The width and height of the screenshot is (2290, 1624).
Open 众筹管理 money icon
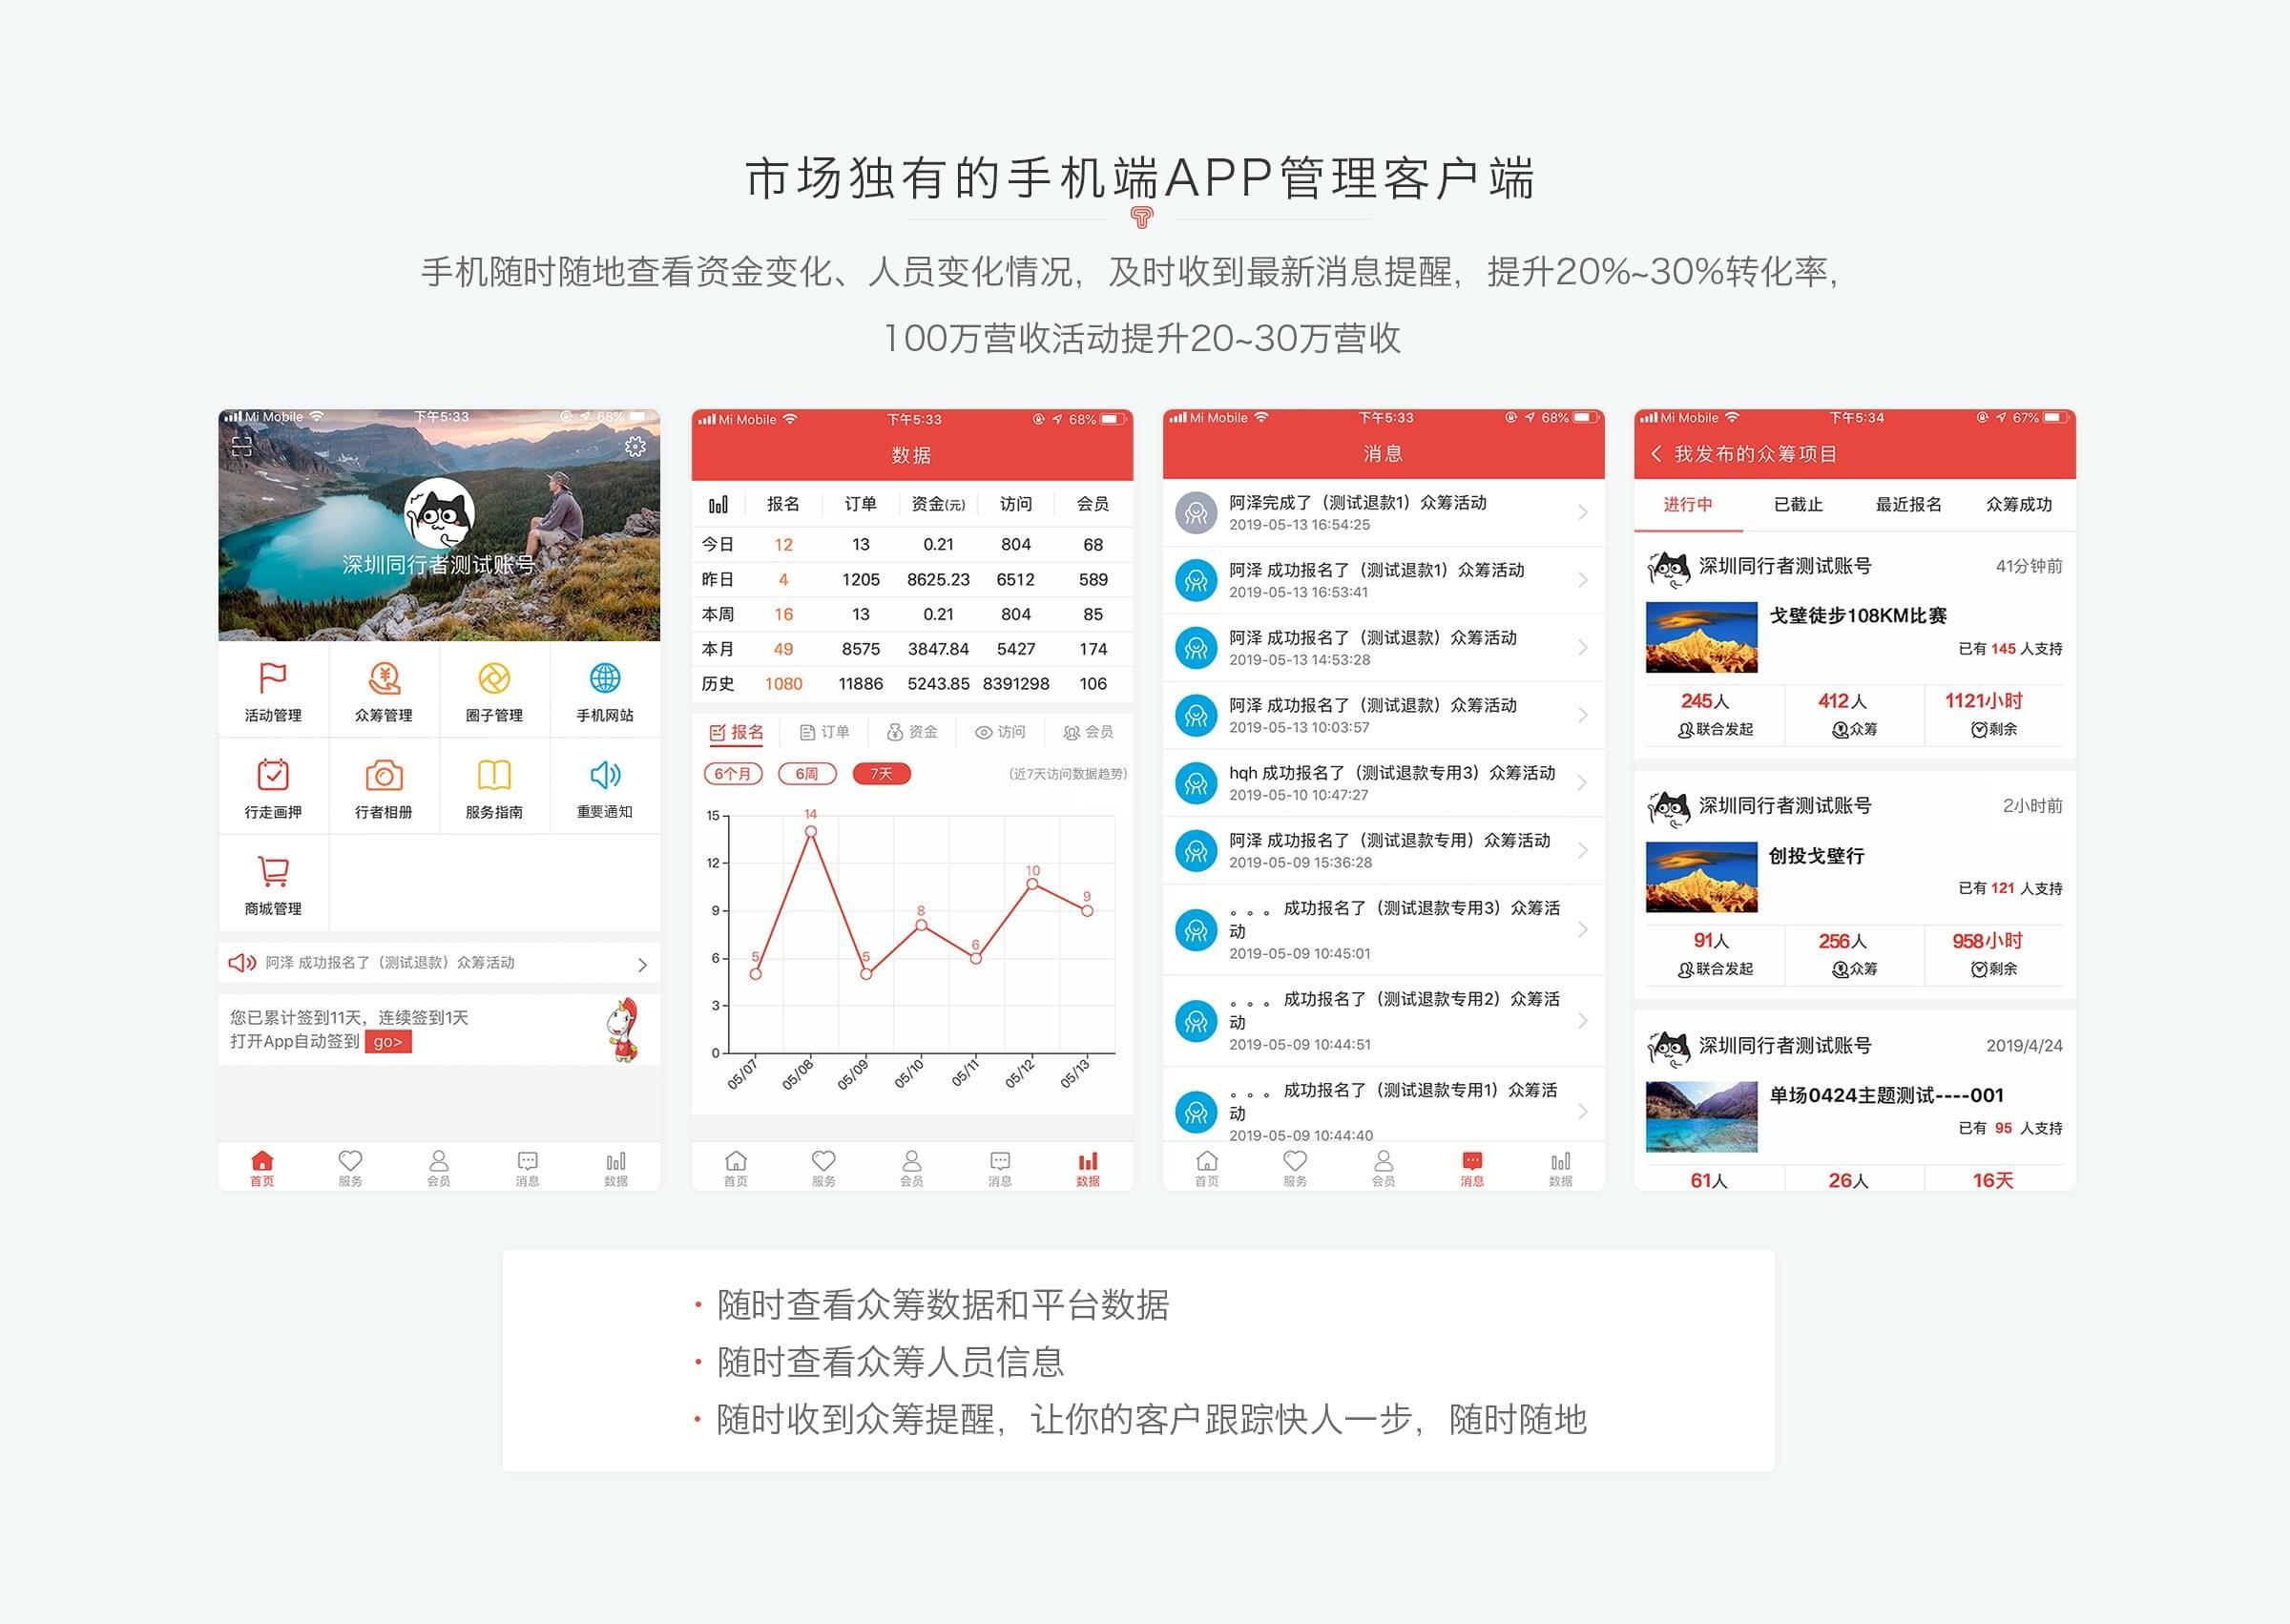click(x=384, y=679)
